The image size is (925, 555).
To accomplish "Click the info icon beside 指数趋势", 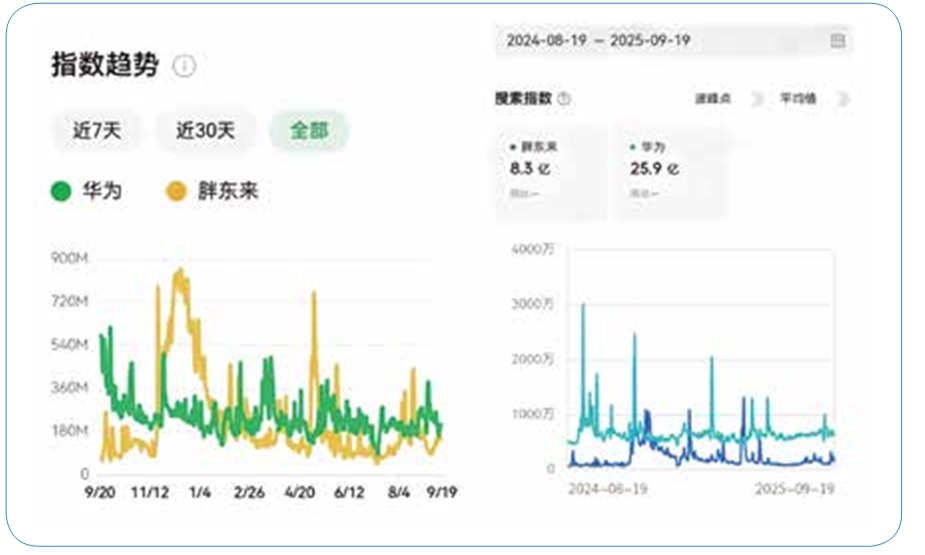I will [x=184, y=66].
